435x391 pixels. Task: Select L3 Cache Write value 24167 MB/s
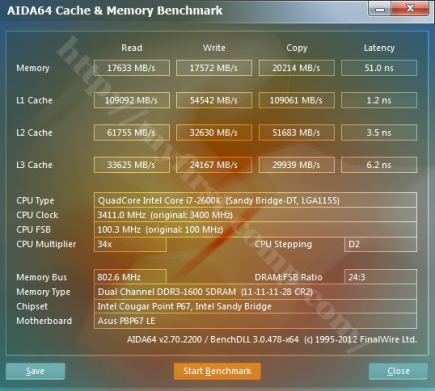(x=214, y=165)
